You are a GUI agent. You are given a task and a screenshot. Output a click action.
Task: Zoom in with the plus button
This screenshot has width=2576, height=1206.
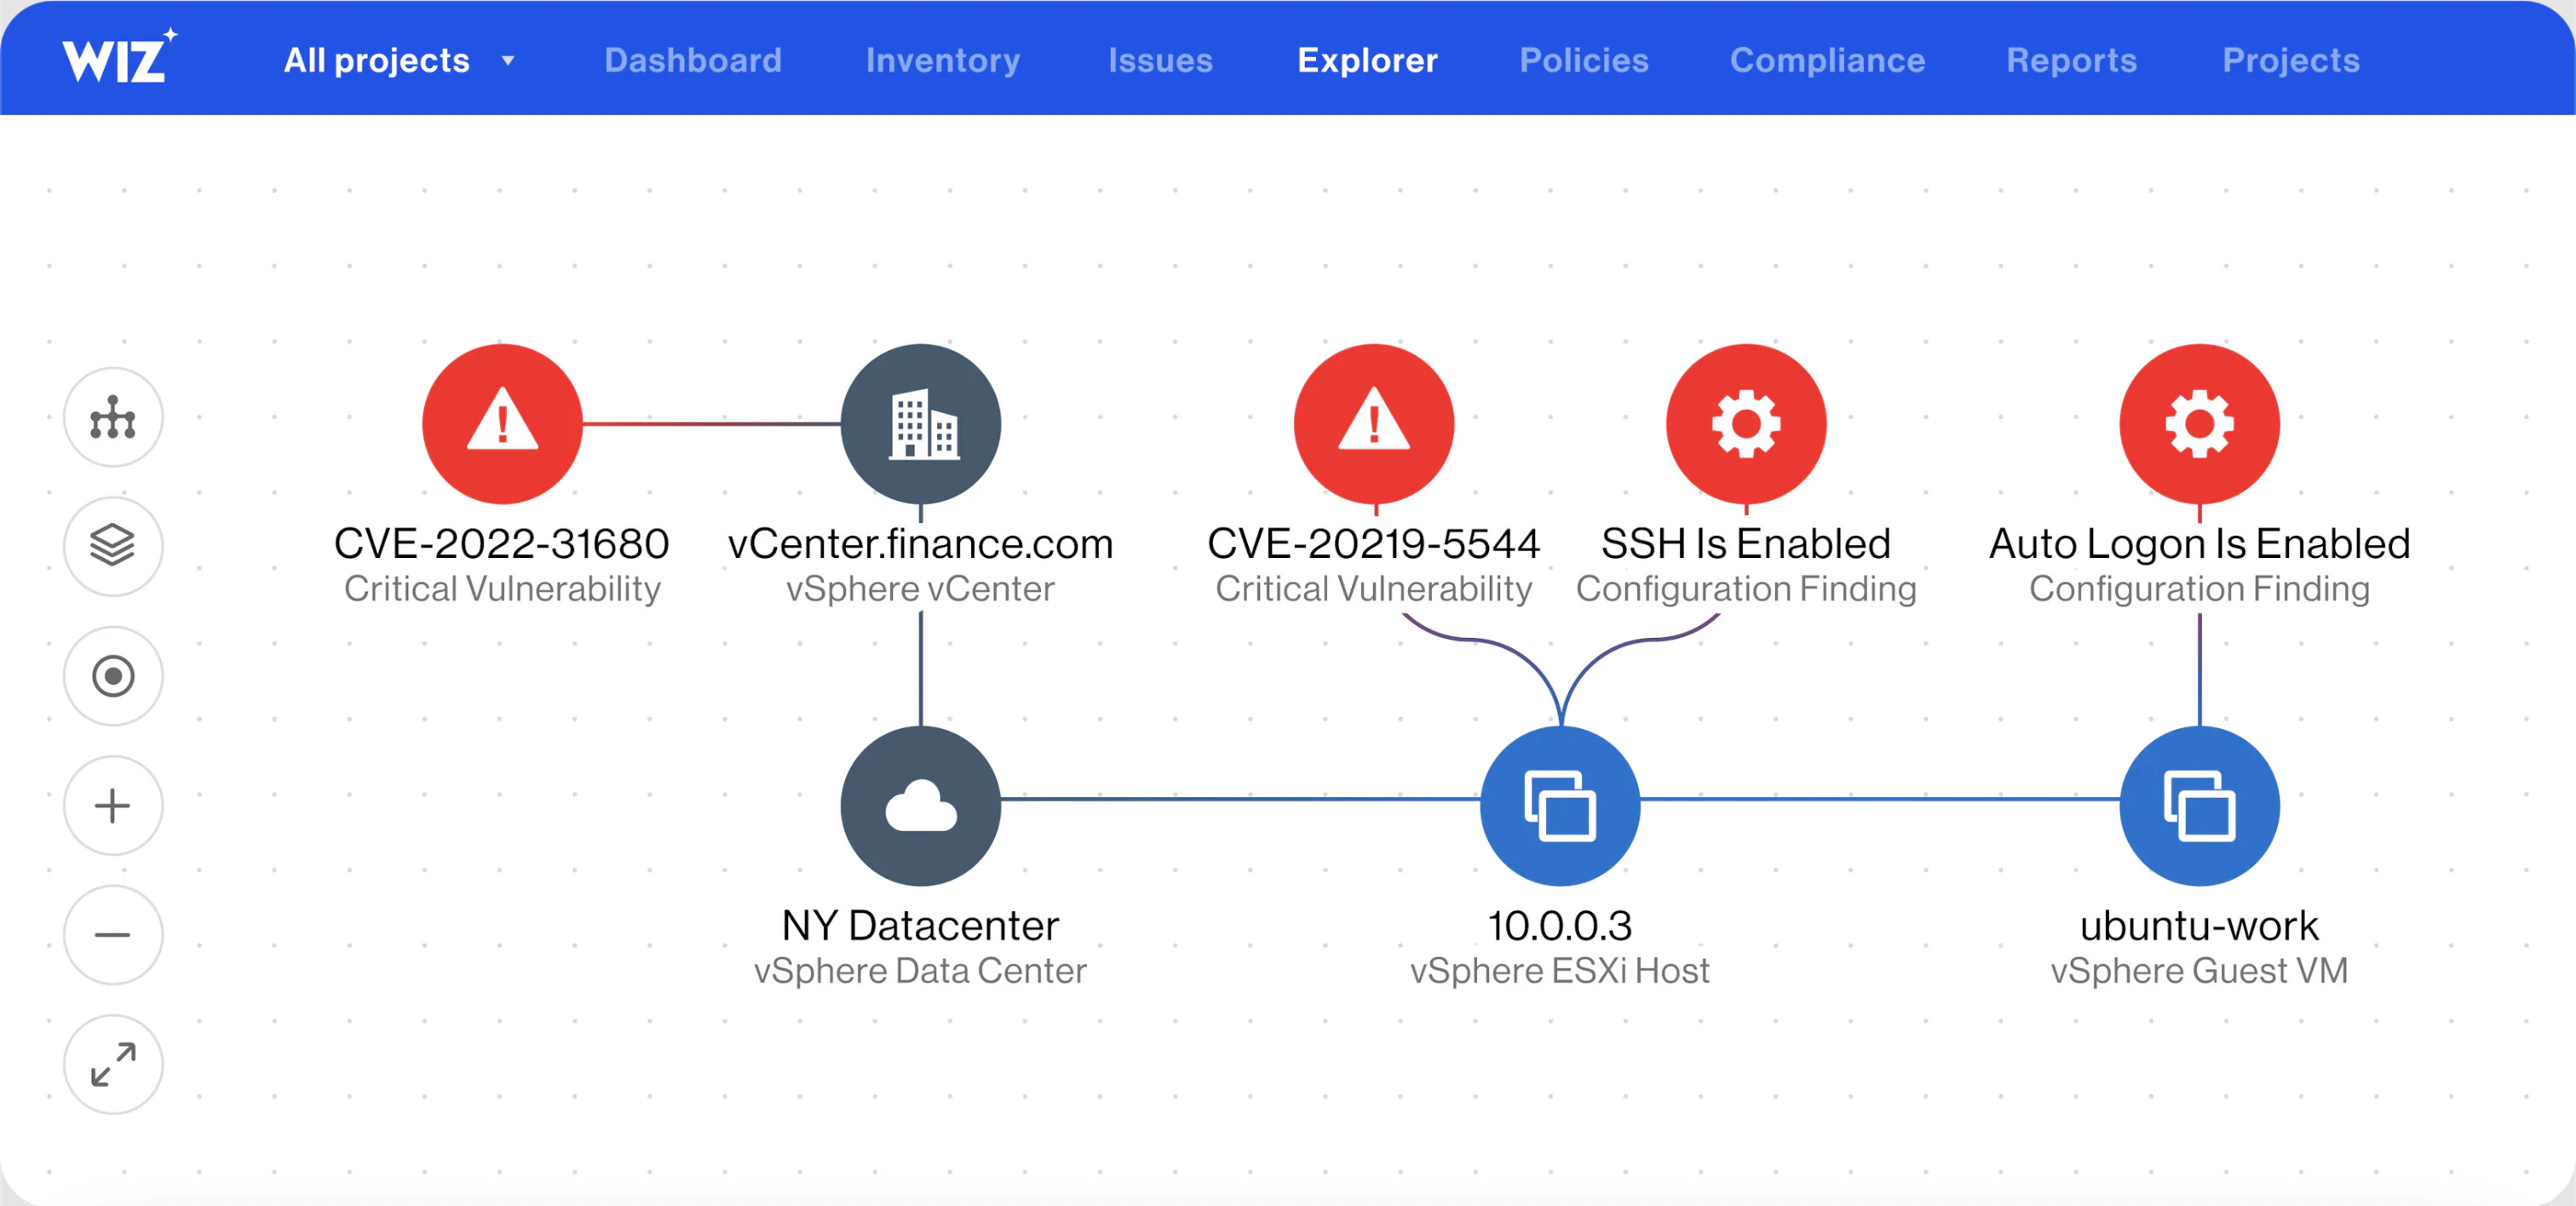113,805
